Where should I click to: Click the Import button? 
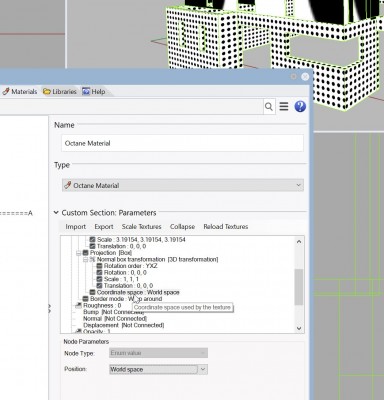(76, 227)
